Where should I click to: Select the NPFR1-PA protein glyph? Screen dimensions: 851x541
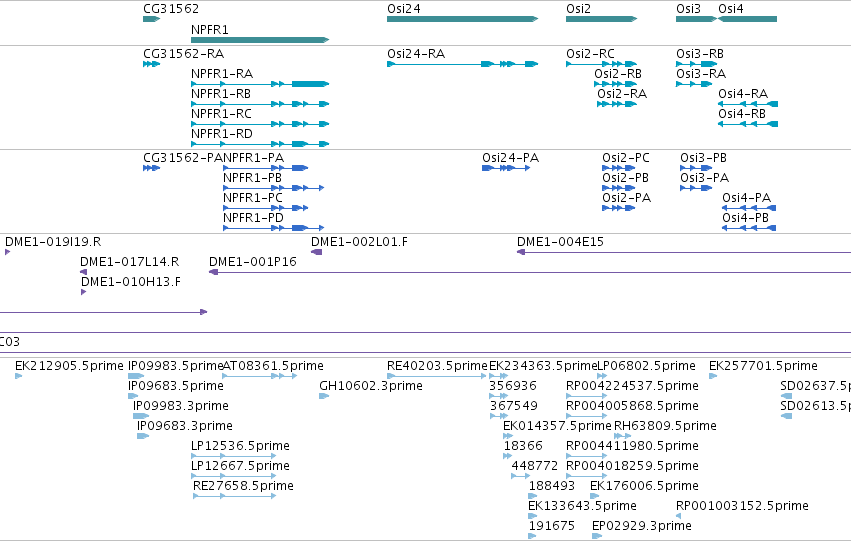click(265, 168)
